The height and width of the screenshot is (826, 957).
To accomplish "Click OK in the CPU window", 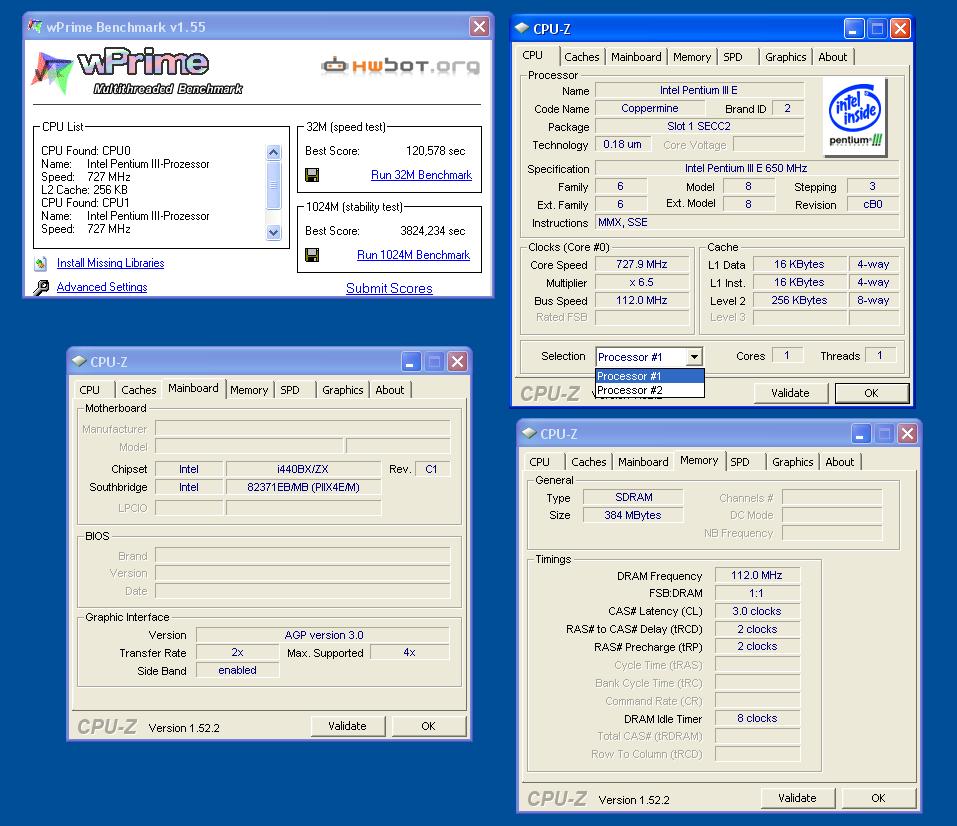I will pyautogui.click(x=871, y=393).
